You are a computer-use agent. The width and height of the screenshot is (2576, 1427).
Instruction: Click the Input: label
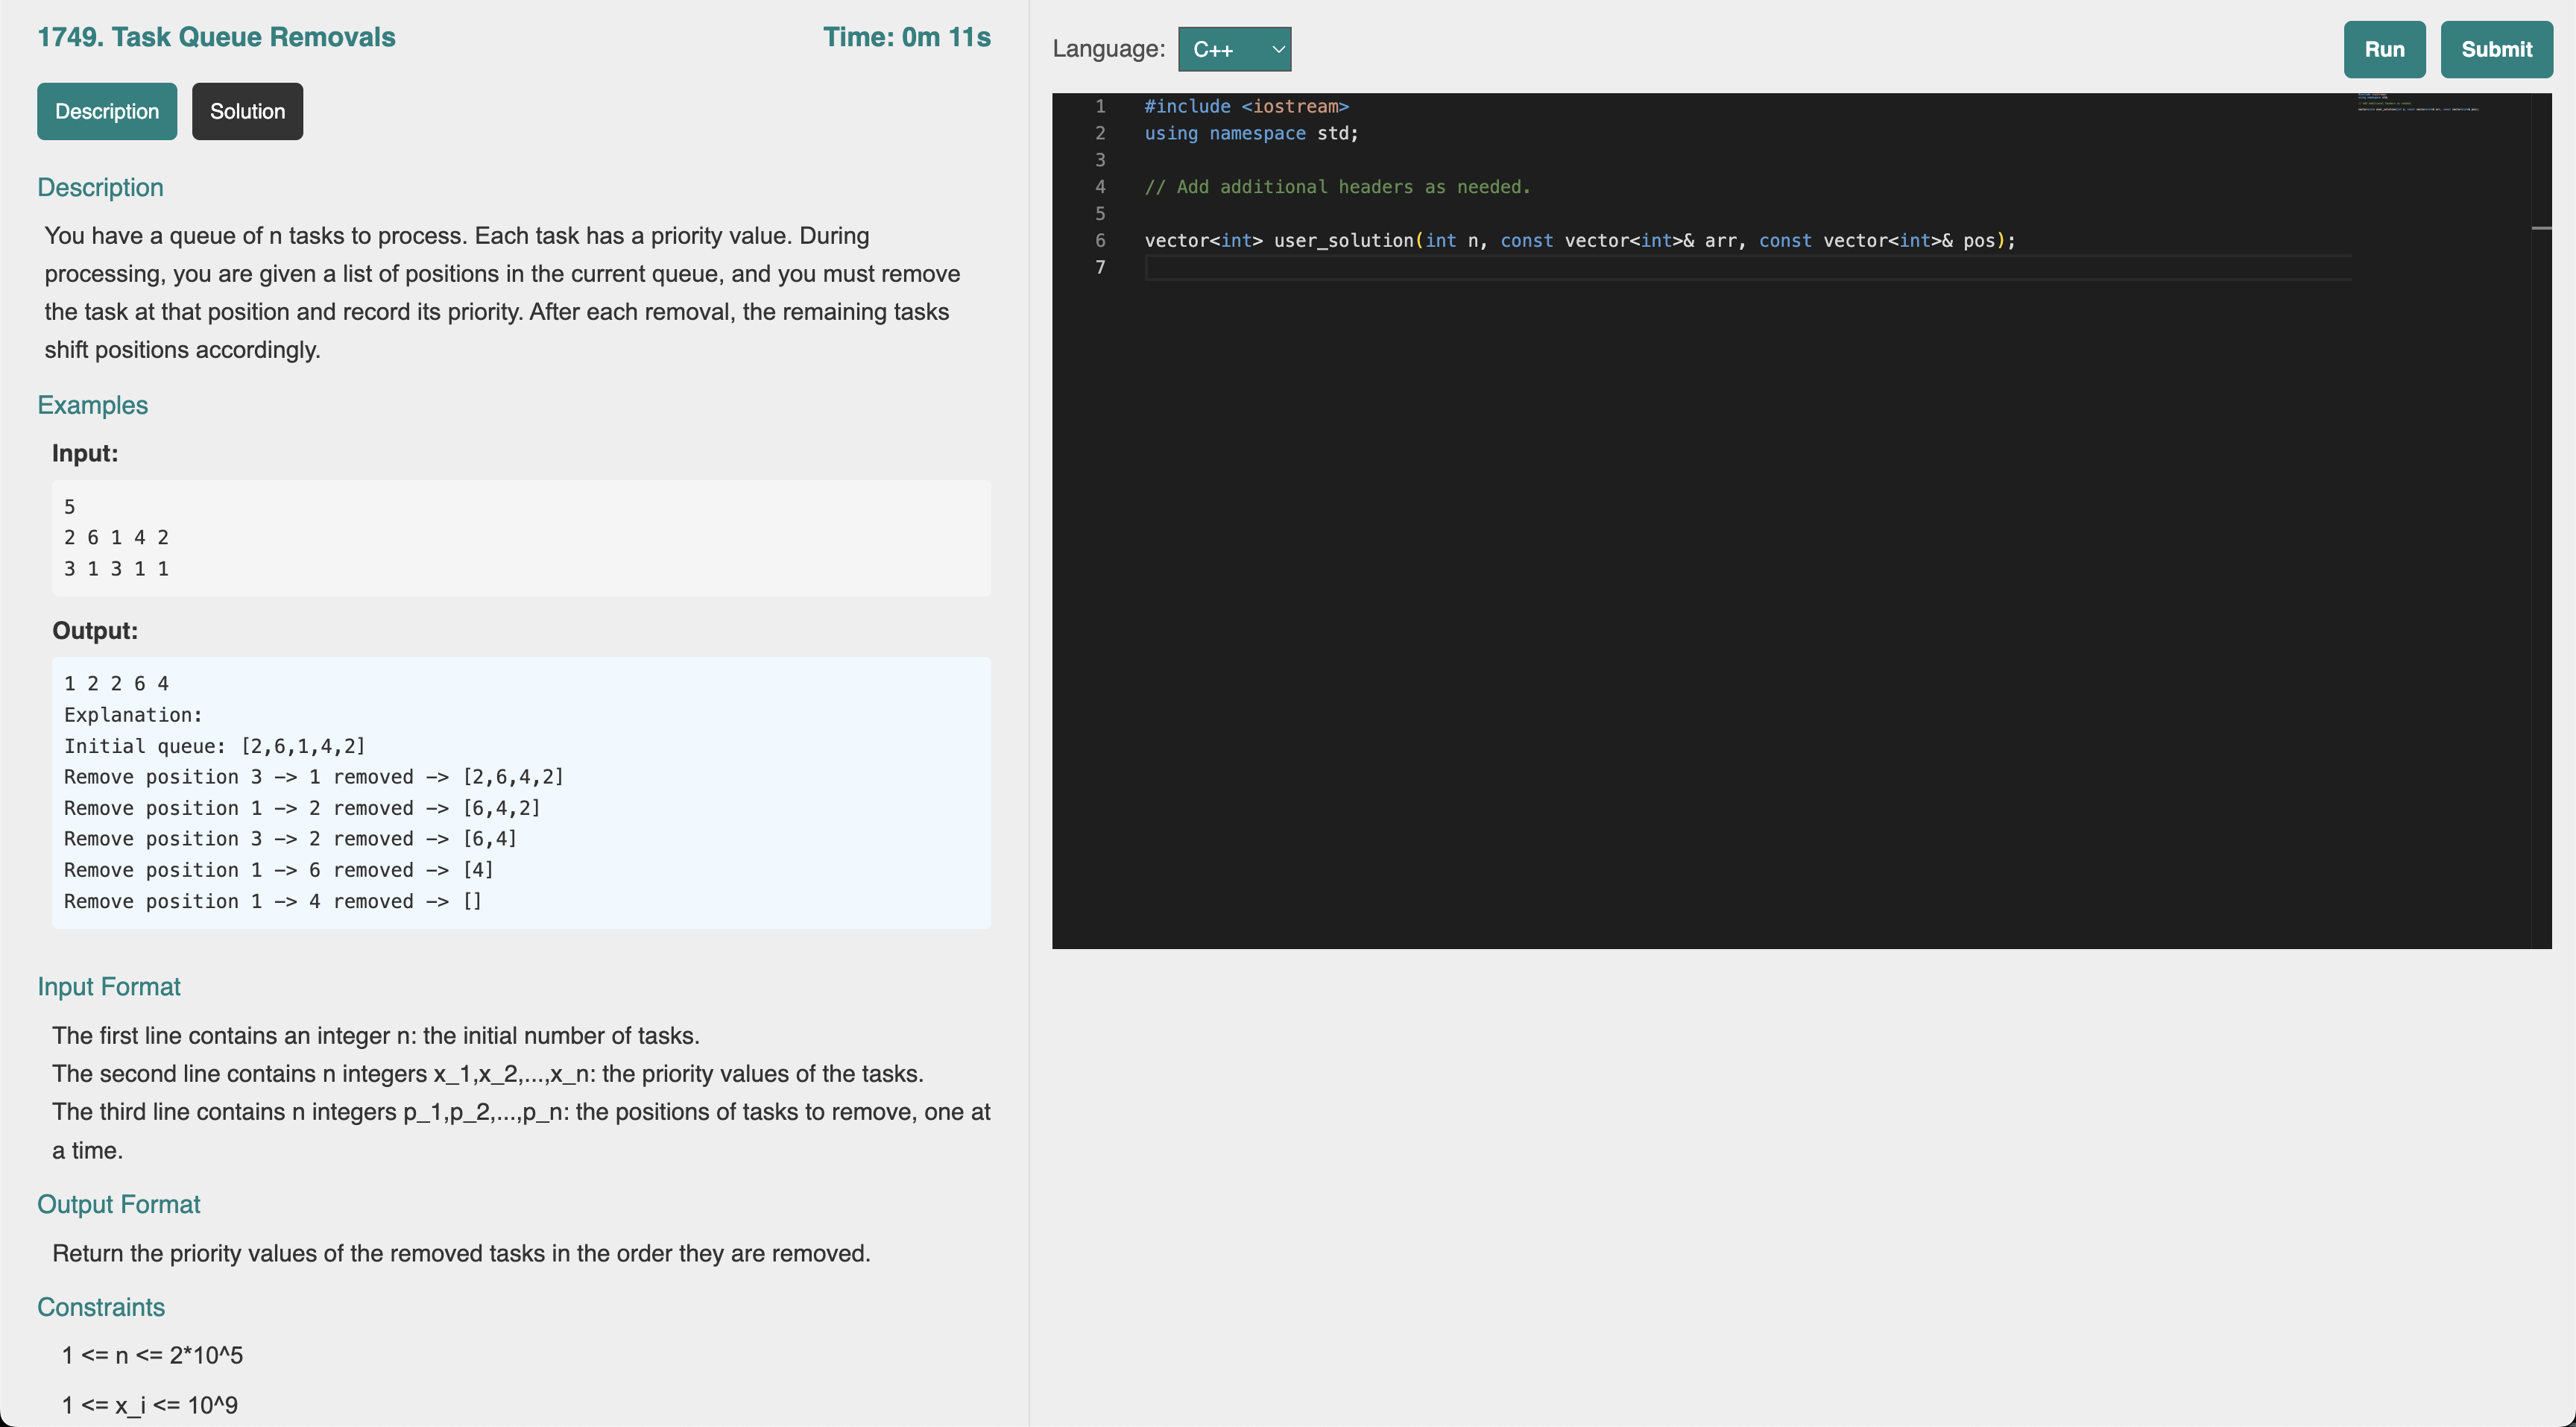(x=85, y=453)
